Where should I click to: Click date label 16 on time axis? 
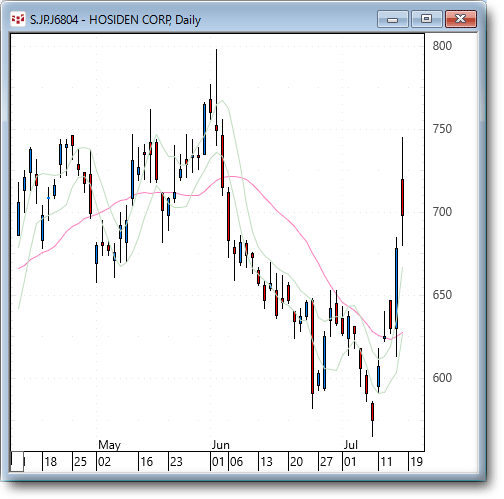146,462
